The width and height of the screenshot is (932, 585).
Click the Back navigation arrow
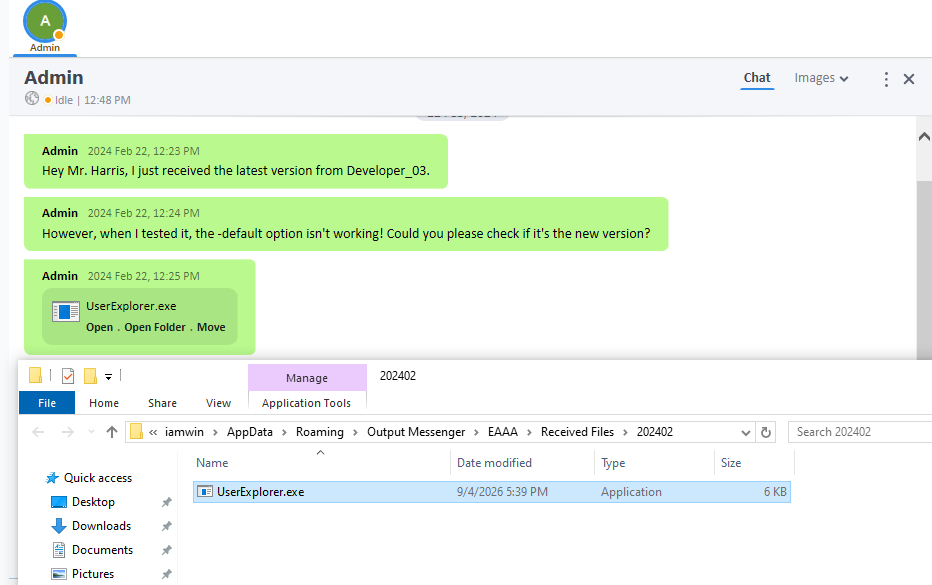38,432
